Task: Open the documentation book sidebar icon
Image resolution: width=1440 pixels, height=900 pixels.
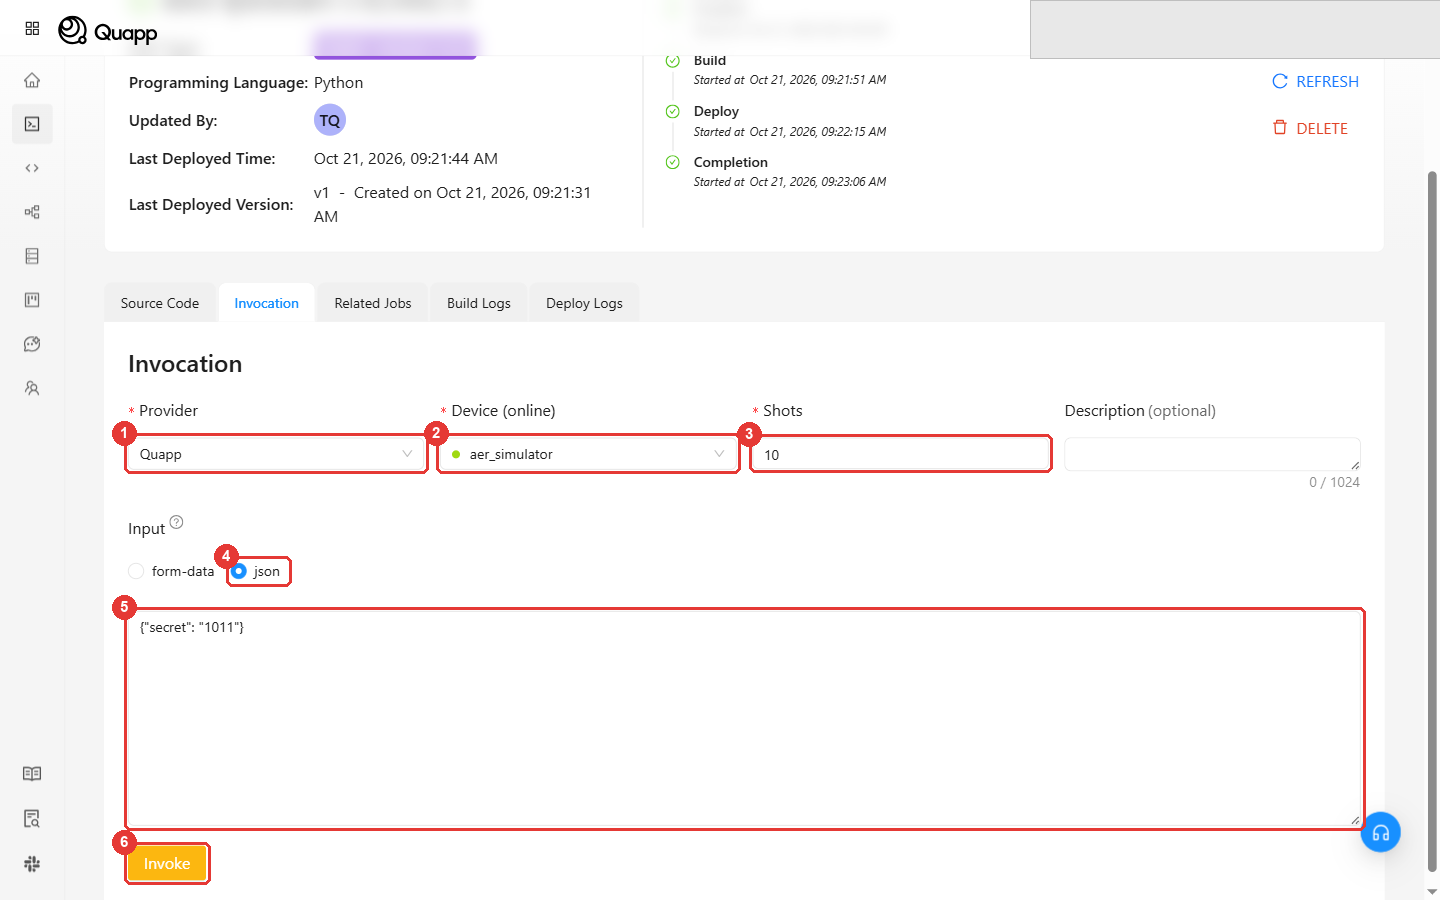Action: (32, 774)
